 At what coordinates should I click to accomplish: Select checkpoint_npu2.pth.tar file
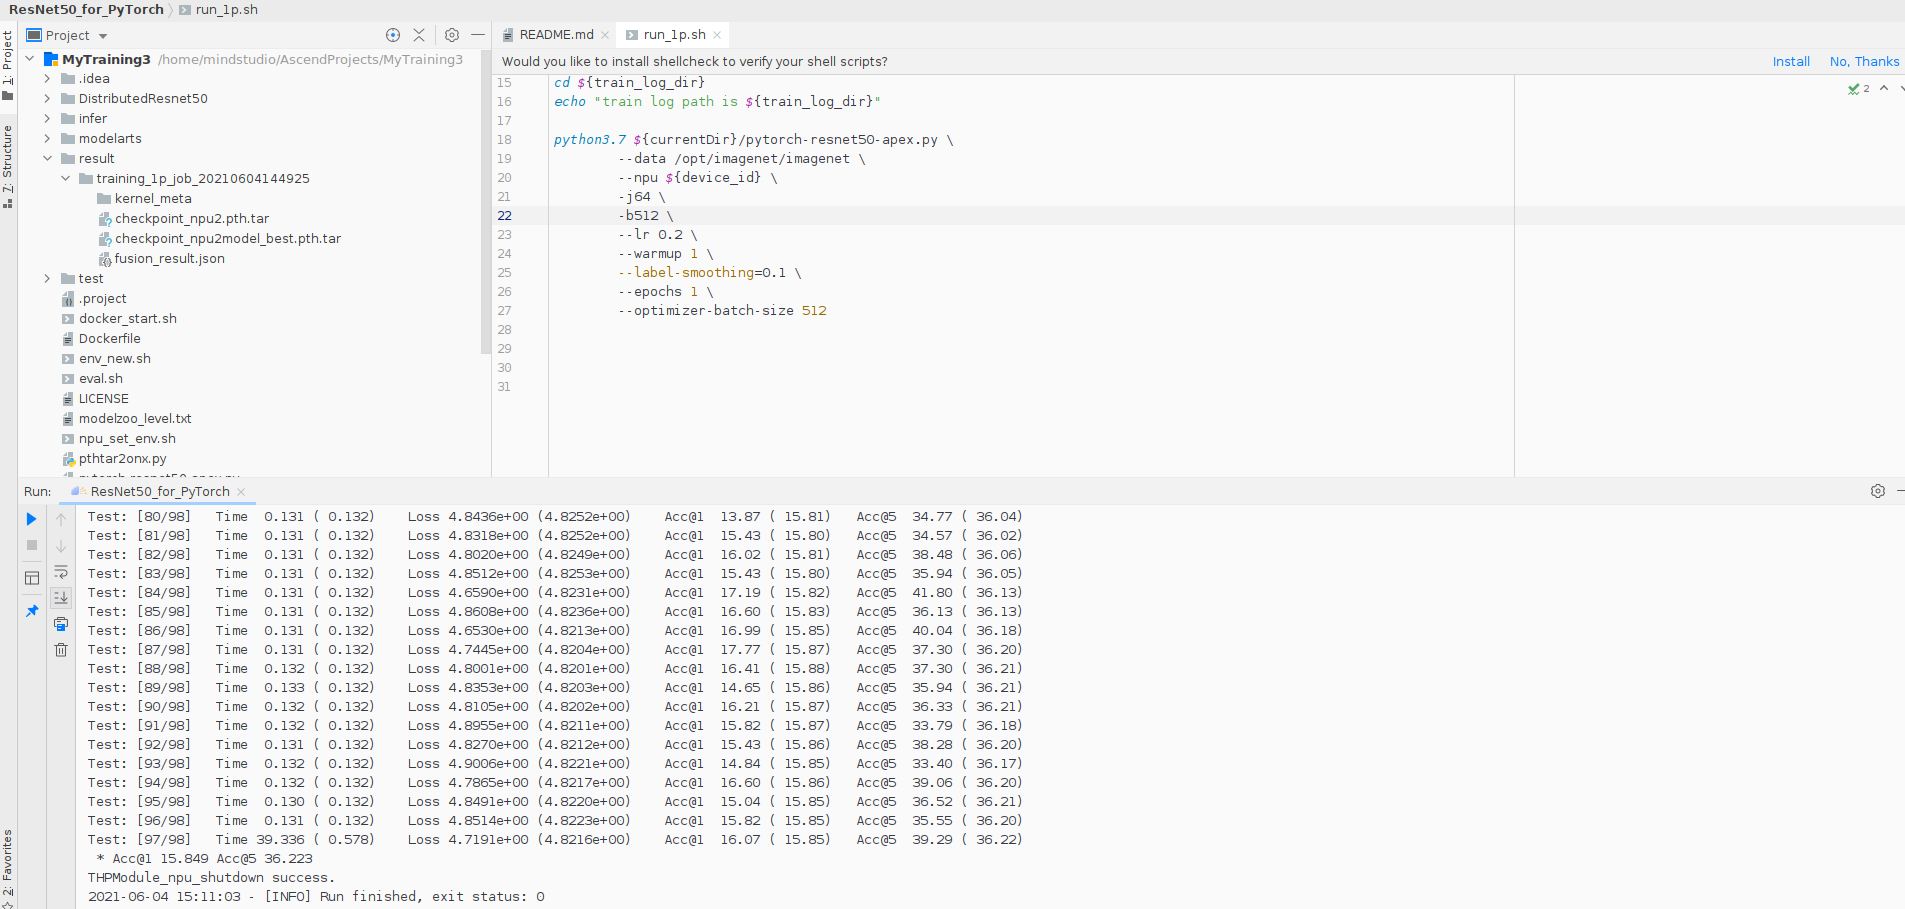[191, 219]
